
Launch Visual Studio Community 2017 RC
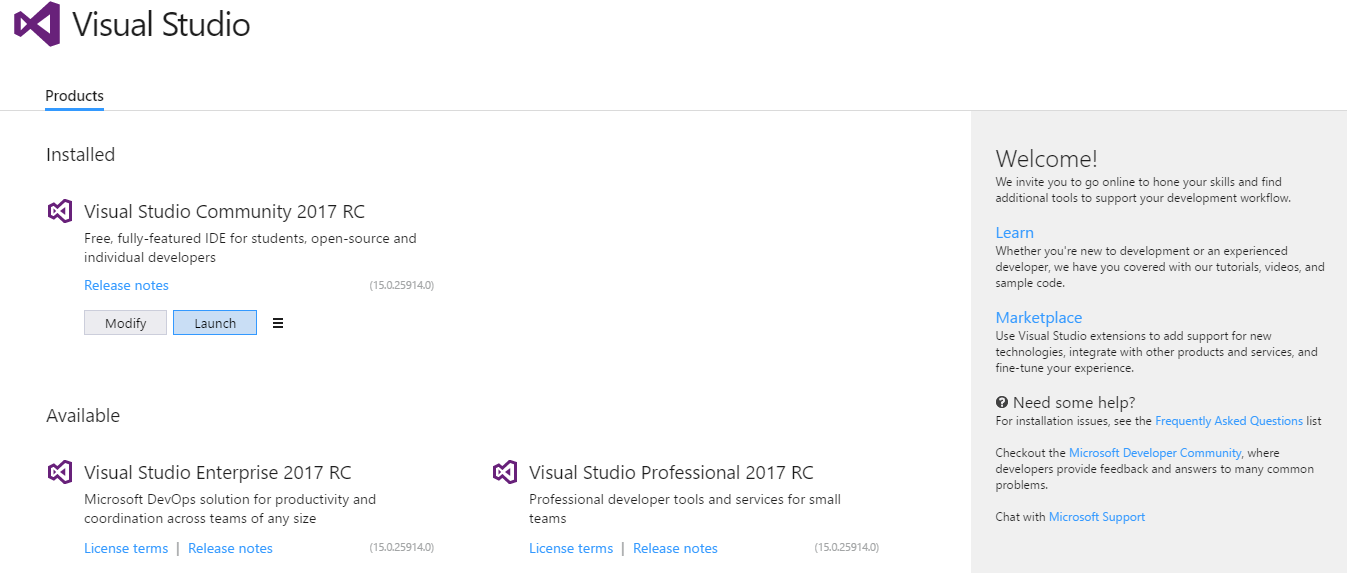(x=215, y=323)
